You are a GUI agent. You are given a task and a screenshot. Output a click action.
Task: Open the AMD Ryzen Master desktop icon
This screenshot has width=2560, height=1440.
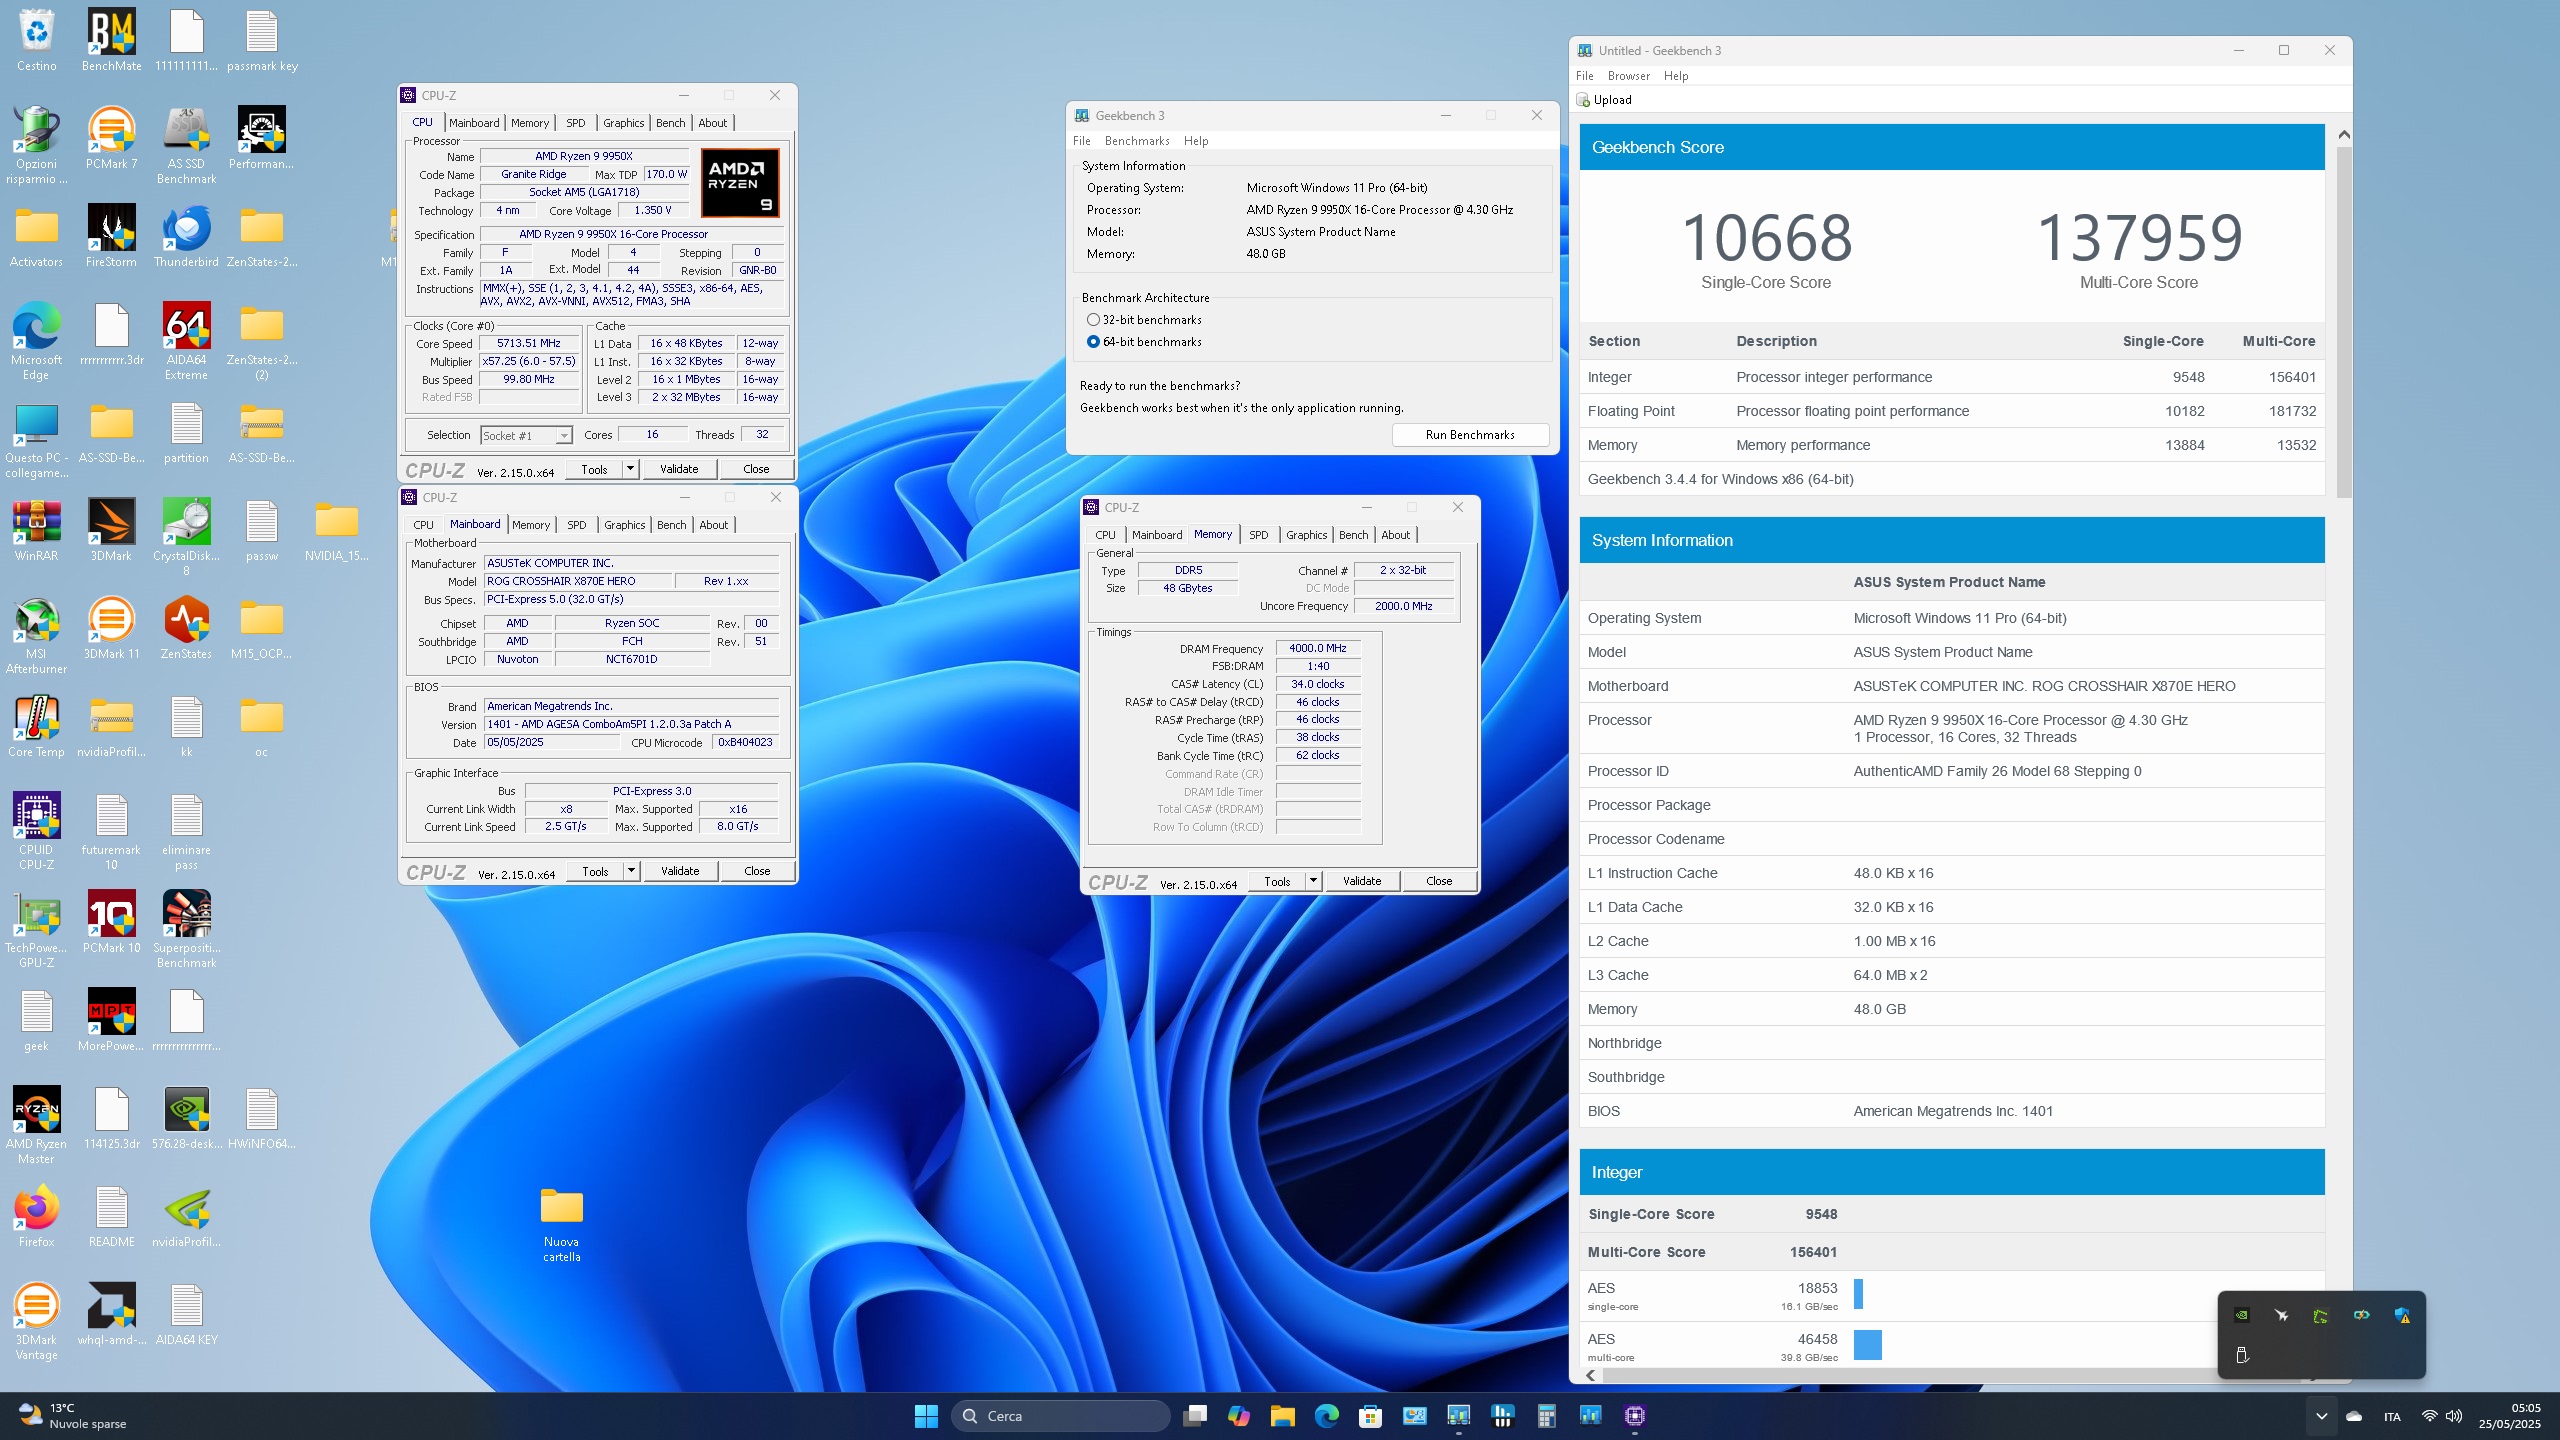(x=36, y=1126)
